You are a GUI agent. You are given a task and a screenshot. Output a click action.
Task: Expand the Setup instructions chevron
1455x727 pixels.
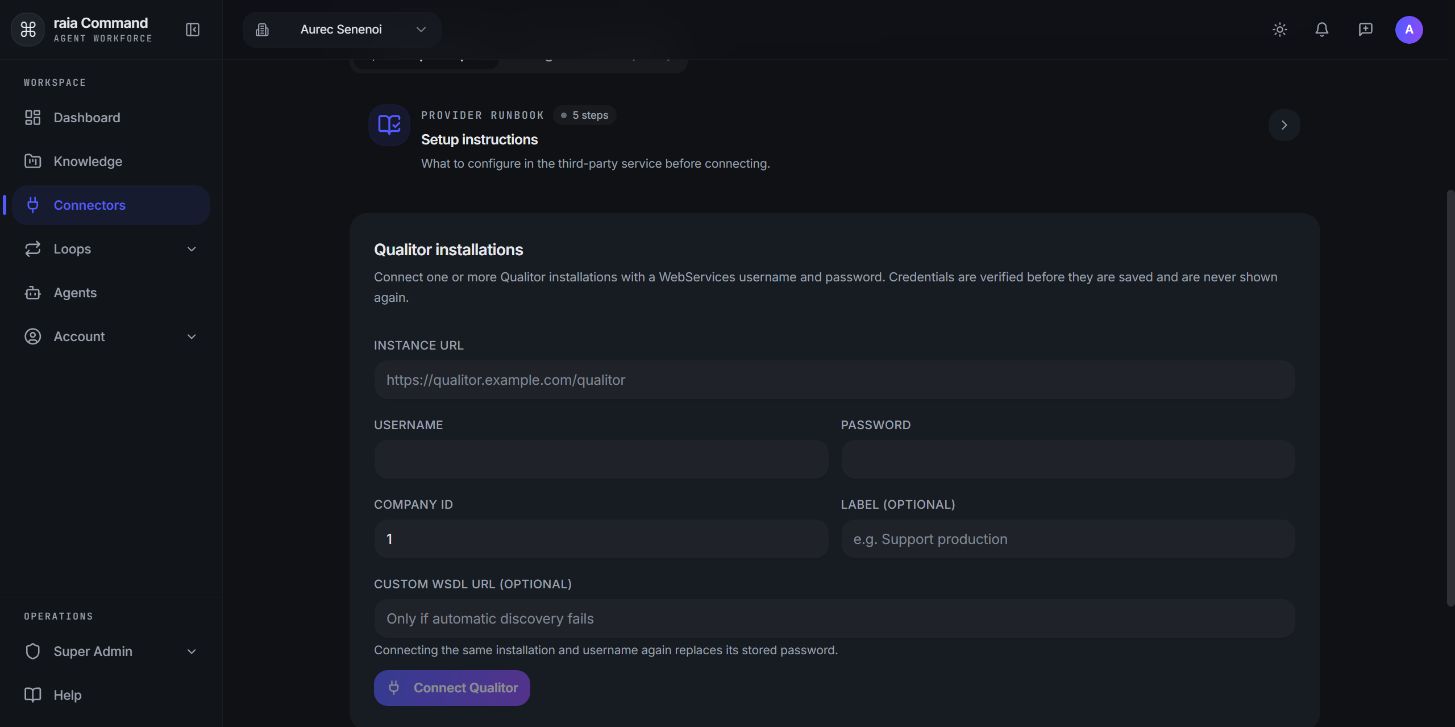(1284, 125)
